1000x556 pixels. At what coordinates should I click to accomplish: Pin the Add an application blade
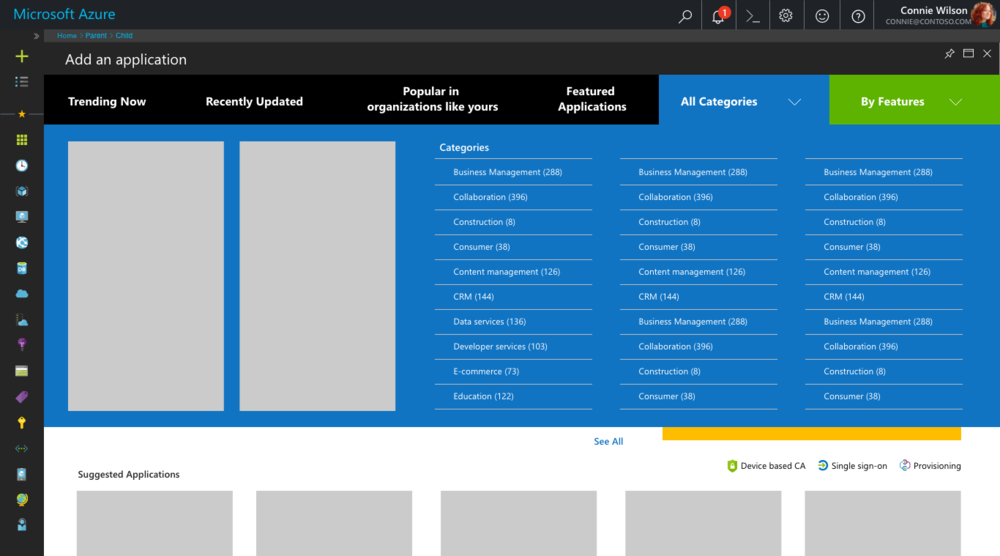coord(949,54)
